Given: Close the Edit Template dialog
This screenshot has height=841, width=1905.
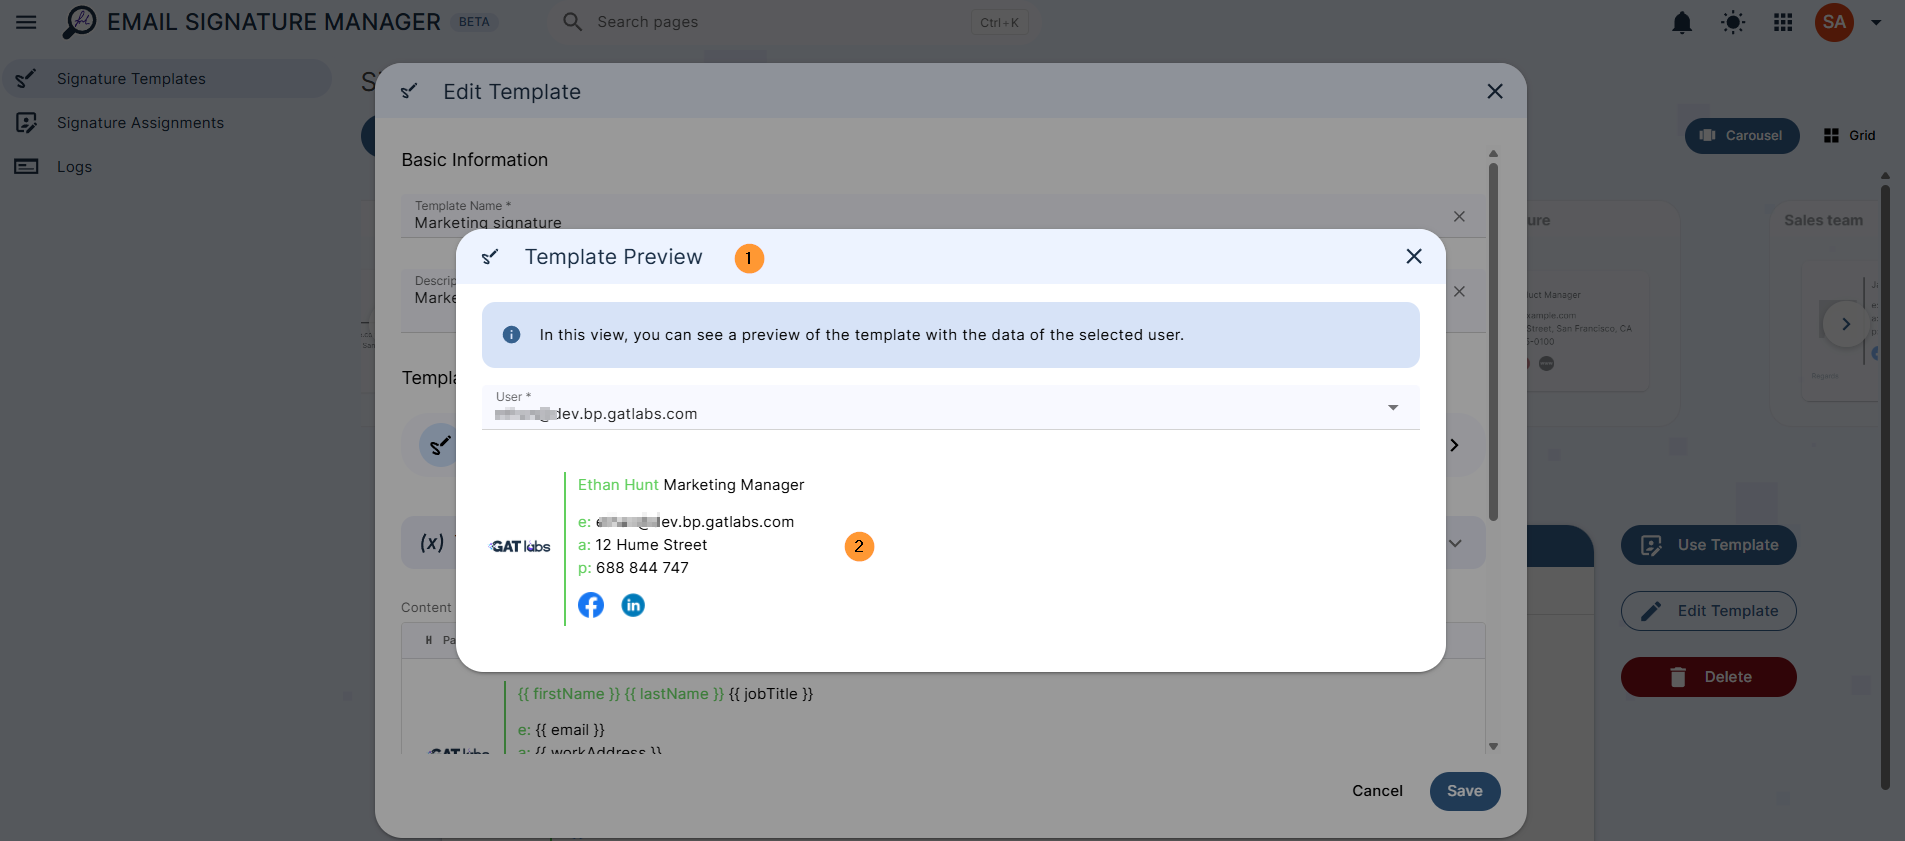Looking at the screenshot, I should (1495, 91).
